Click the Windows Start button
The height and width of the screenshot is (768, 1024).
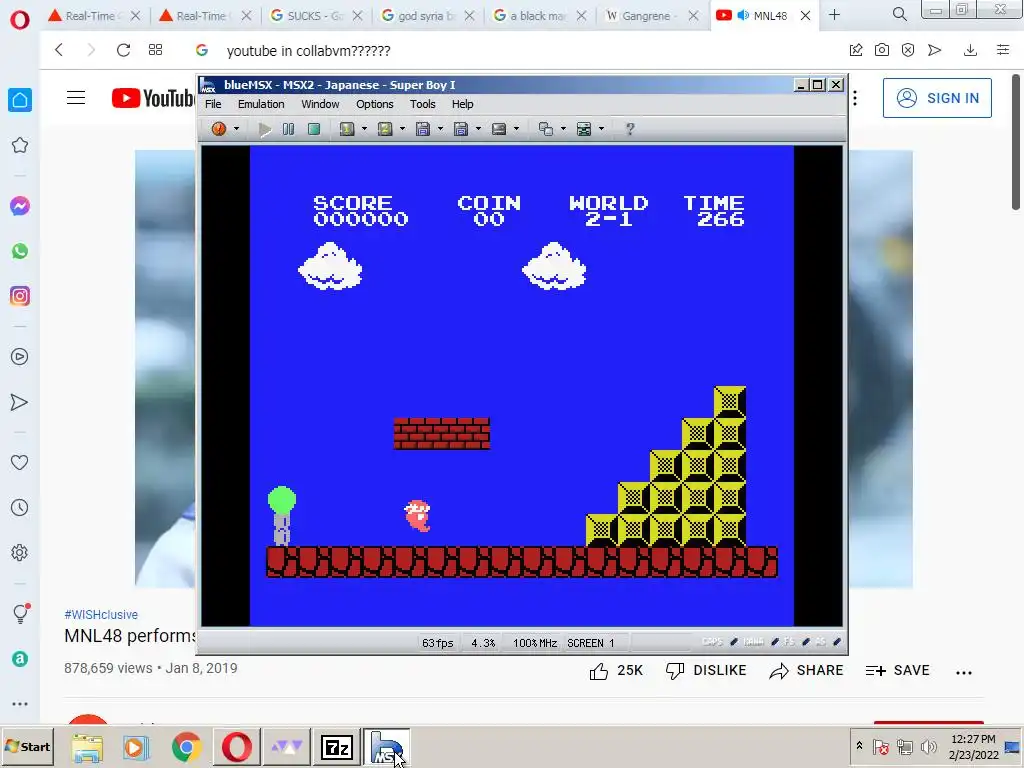27,746
